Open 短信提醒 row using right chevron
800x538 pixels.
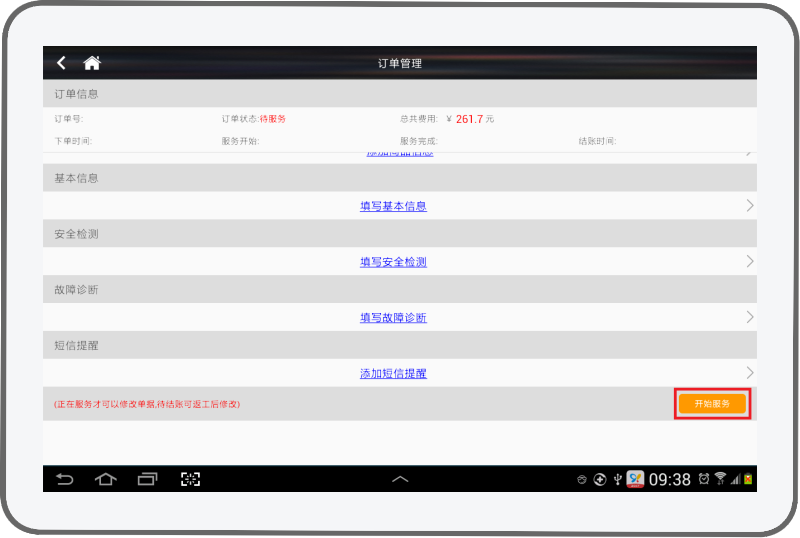click(x=749, y=373)
